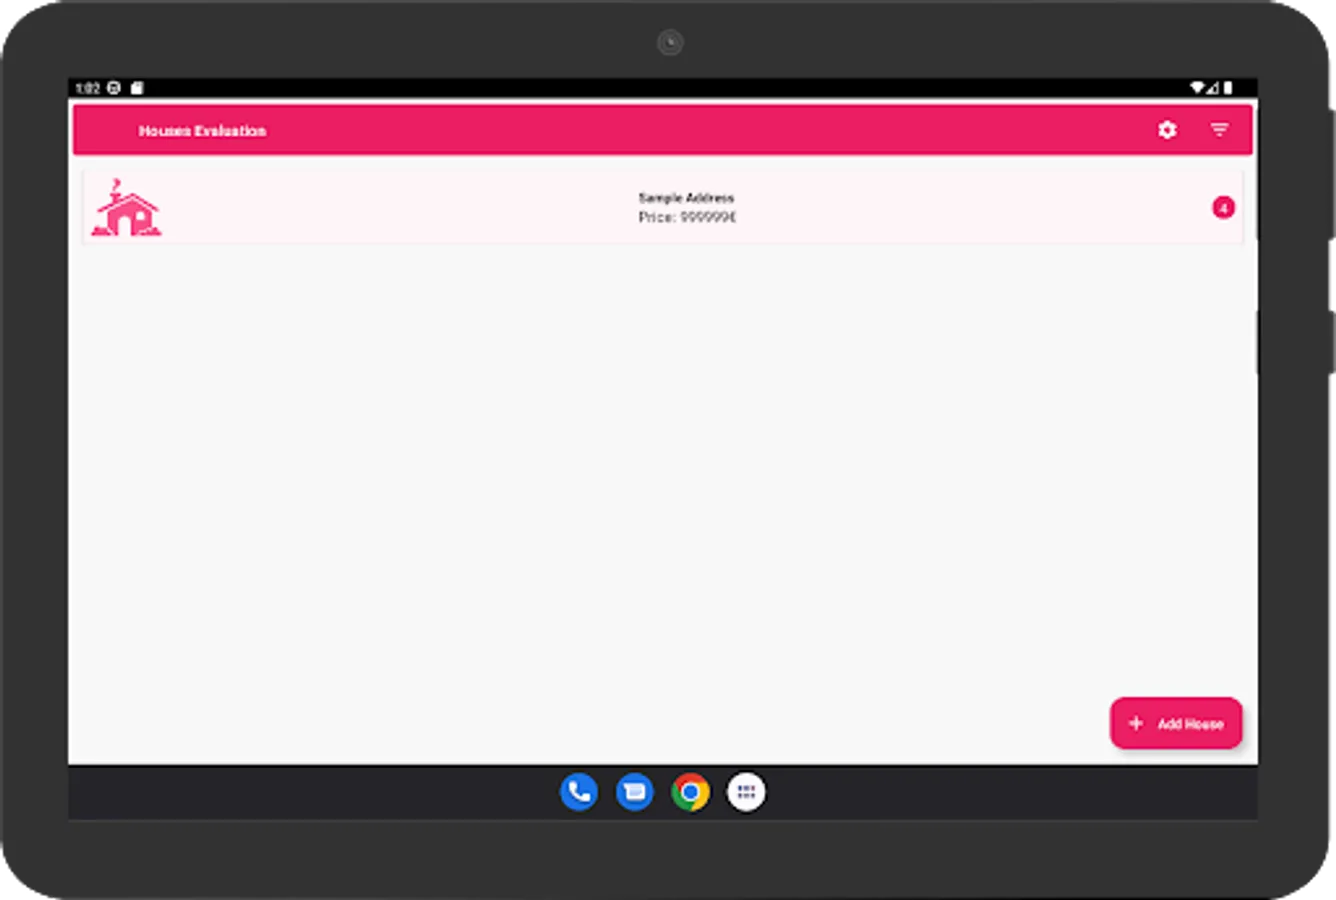The image size is (1336, 900).
Task: Launch Chrome from the dock
Action: coord(690,792)
